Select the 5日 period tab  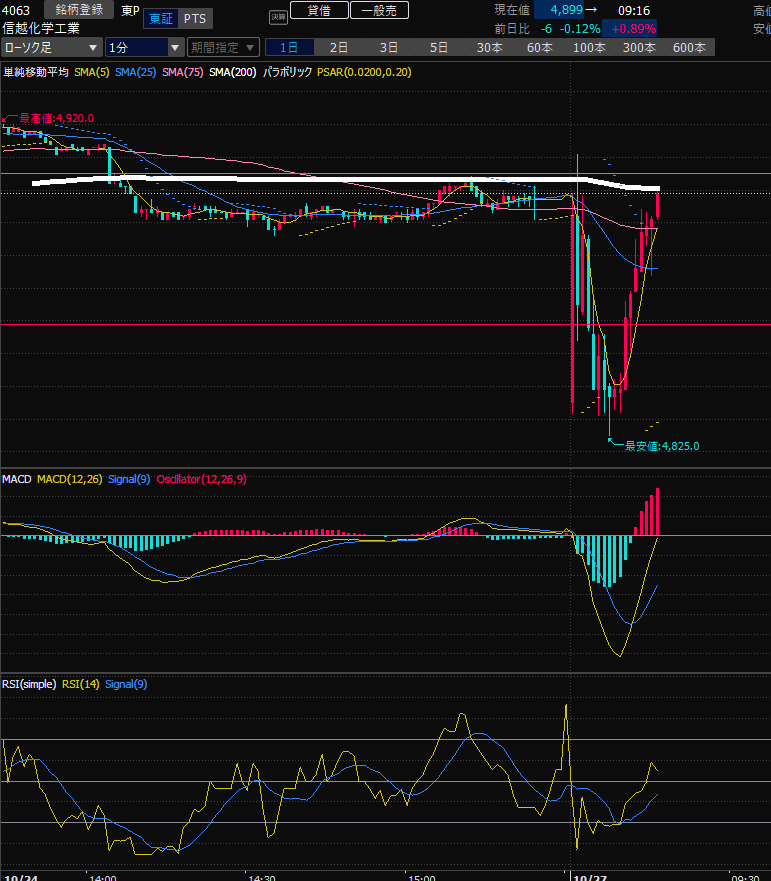(x=439, y=47)
